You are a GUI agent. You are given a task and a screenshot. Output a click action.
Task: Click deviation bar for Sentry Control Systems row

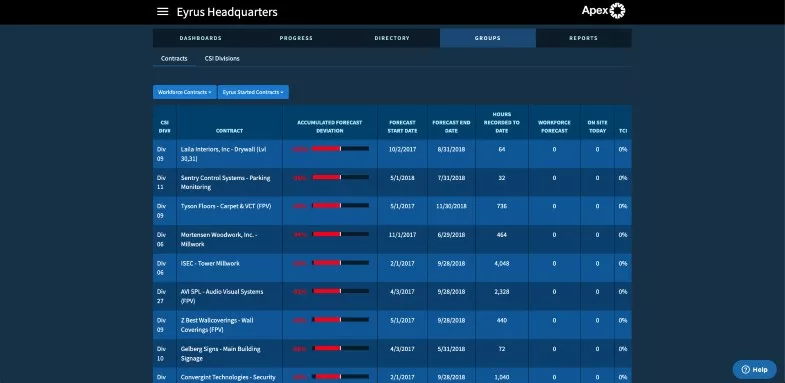pyautogui.click(x=340, y=177)
